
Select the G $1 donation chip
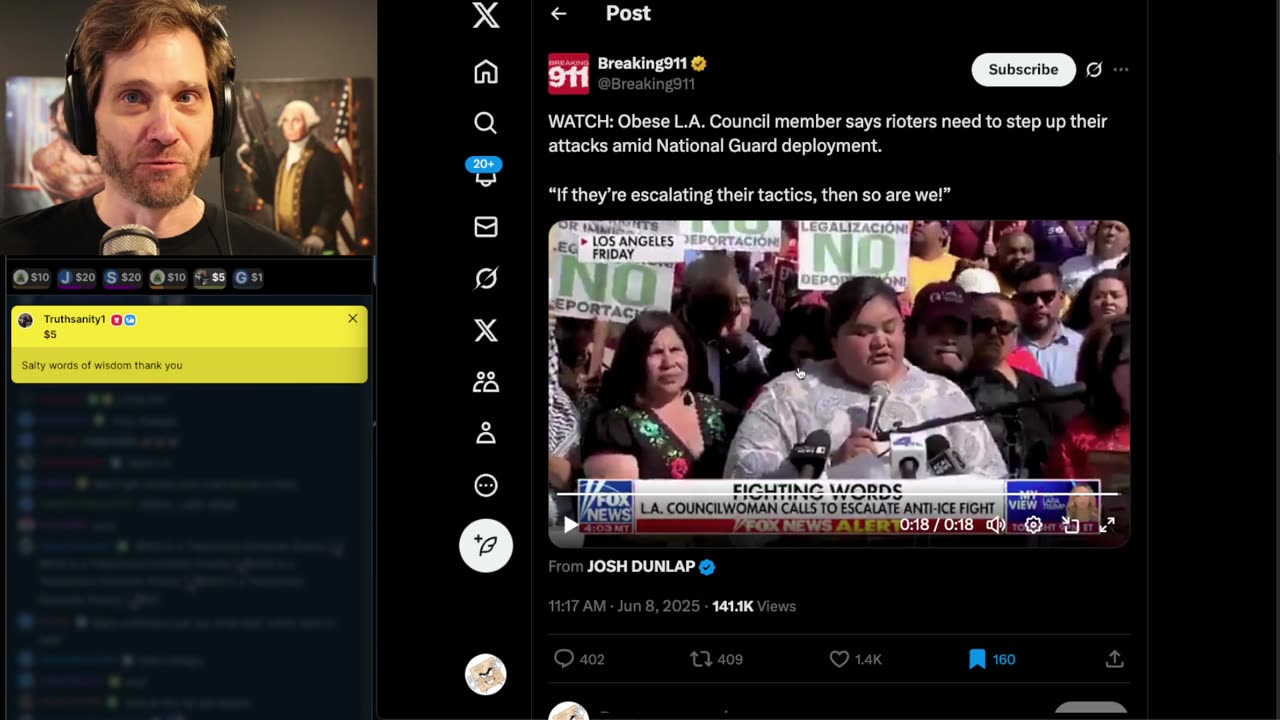pos(248,277)
